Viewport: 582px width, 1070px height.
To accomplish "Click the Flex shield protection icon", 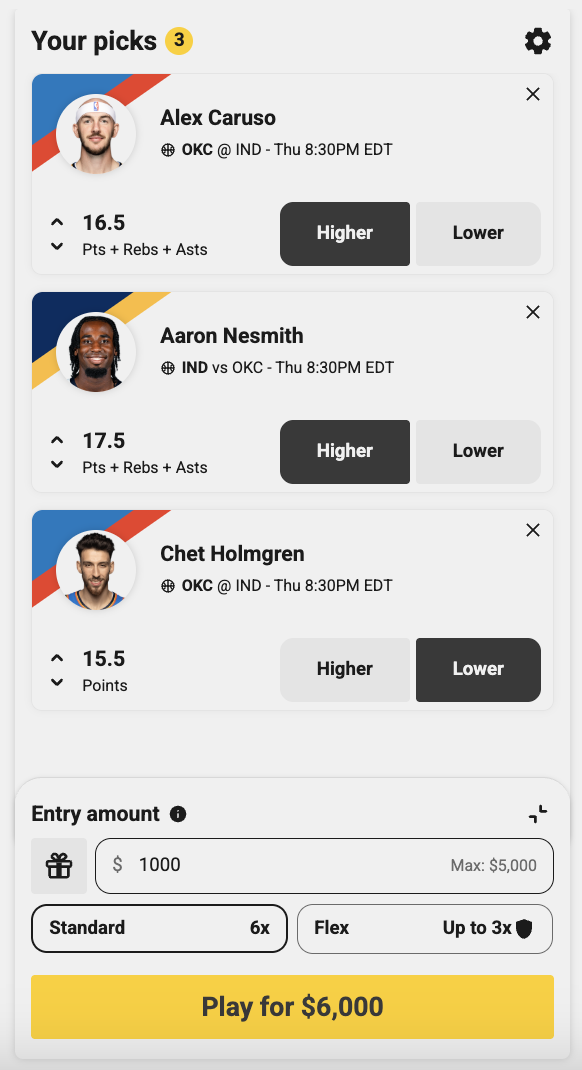I will (x=523, y=929).
